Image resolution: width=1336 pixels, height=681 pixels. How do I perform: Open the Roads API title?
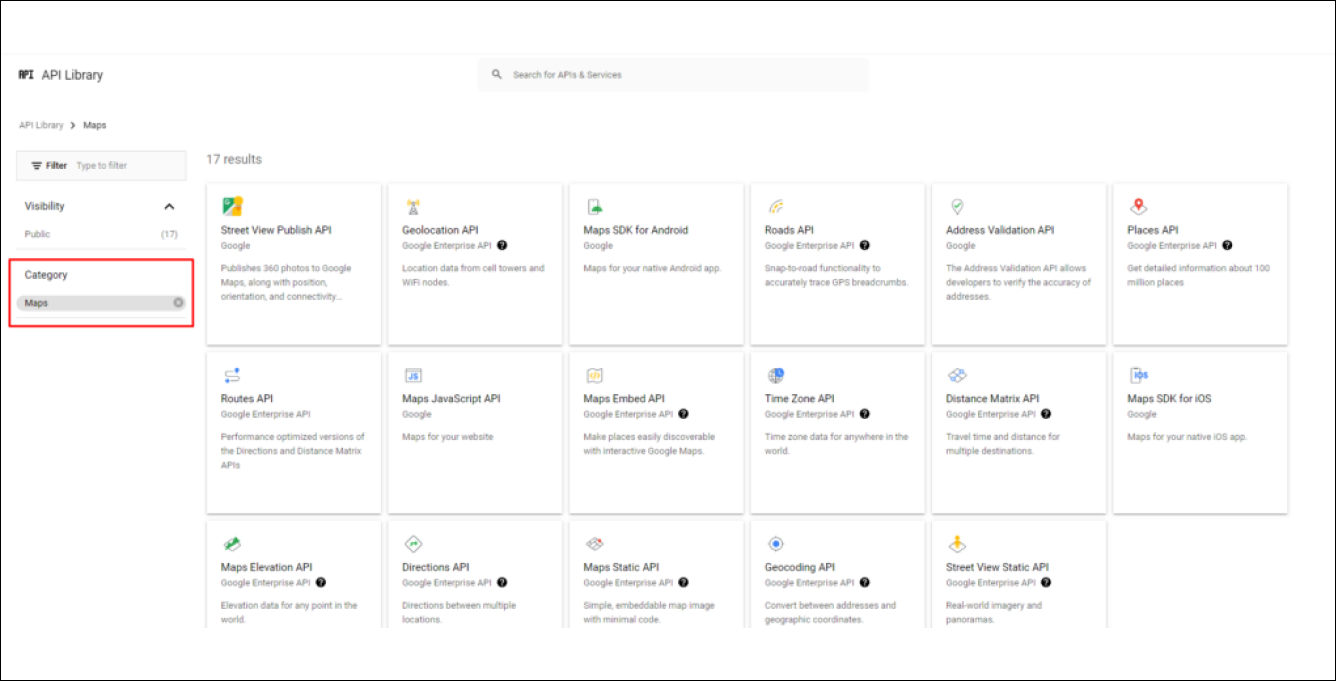[x=790, y=230]
